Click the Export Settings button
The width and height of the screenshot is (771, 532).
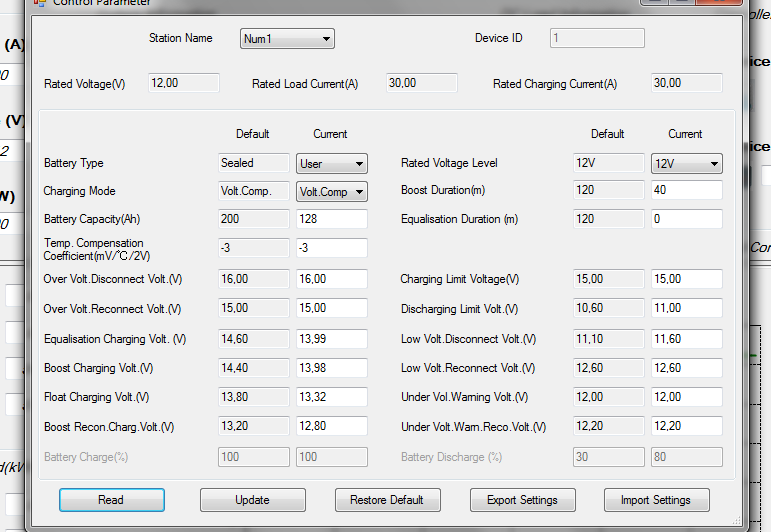coord(522,500)
